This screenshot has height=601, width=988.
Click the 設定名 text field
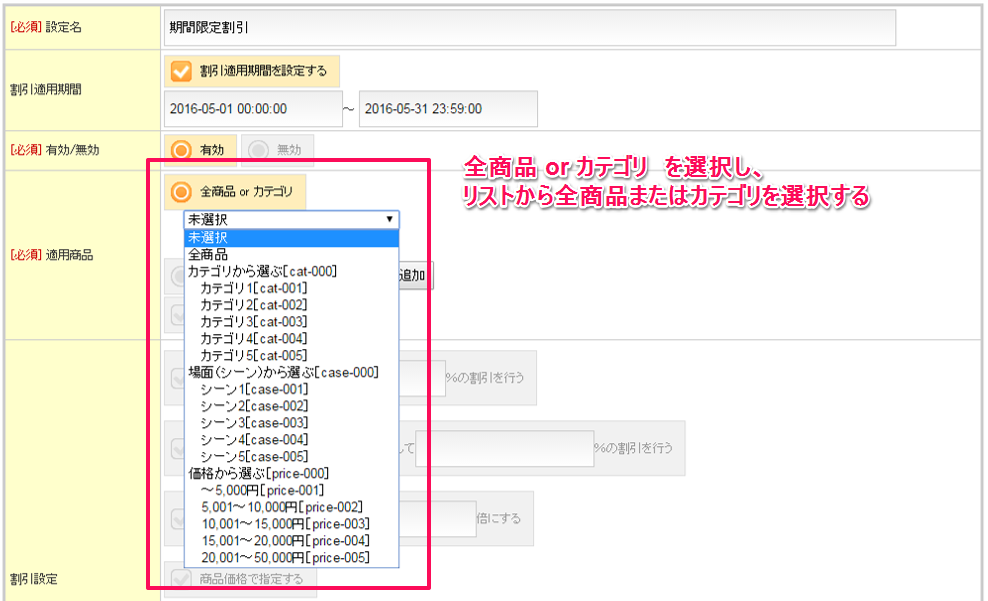(x=530, y=28)
